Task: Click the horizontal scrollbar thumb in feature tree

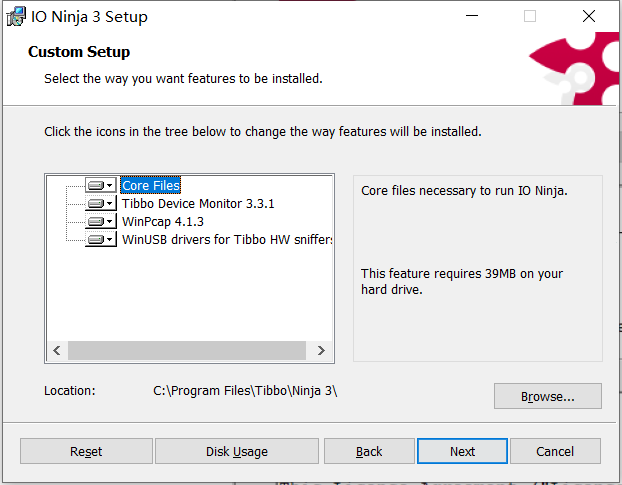Action: coord(187,351)
